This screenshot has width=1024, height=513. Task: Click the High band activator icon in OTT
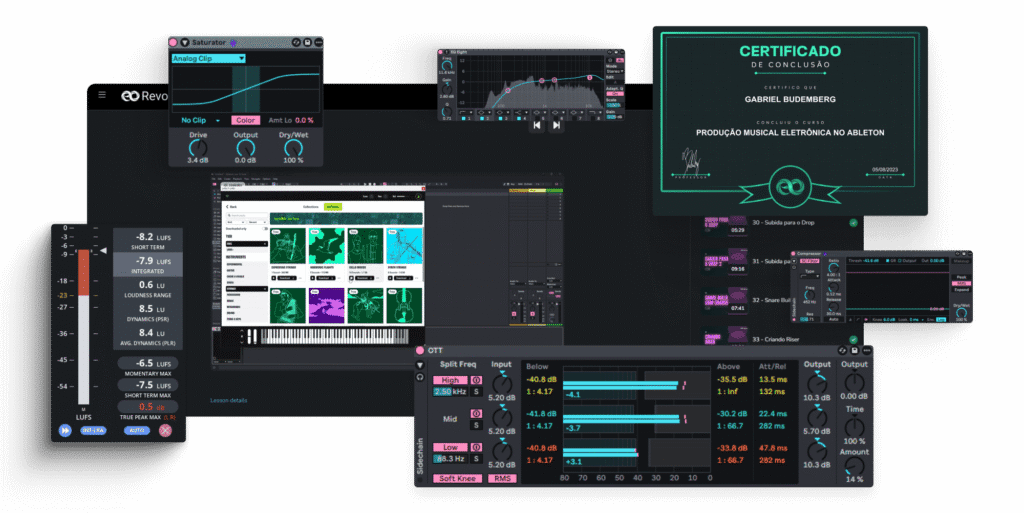[x=476, y=380]
